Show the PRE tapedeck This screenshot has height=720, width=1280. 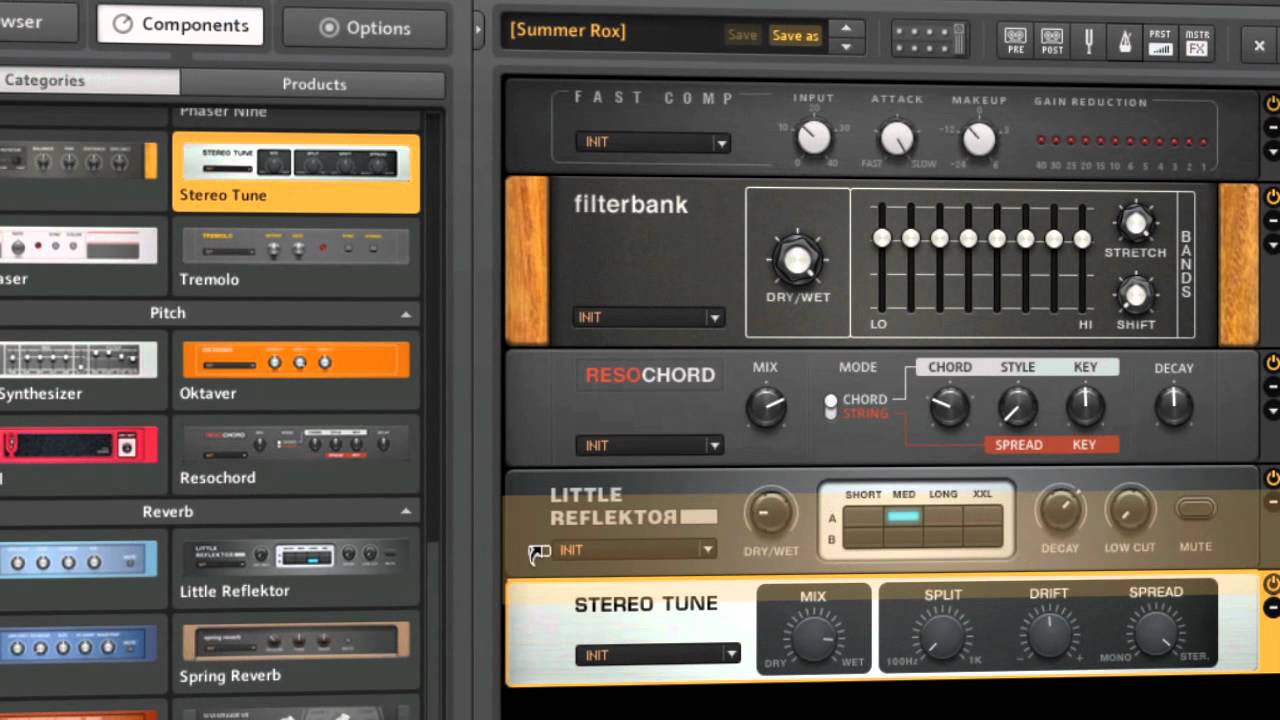(x=1016, y=40)
